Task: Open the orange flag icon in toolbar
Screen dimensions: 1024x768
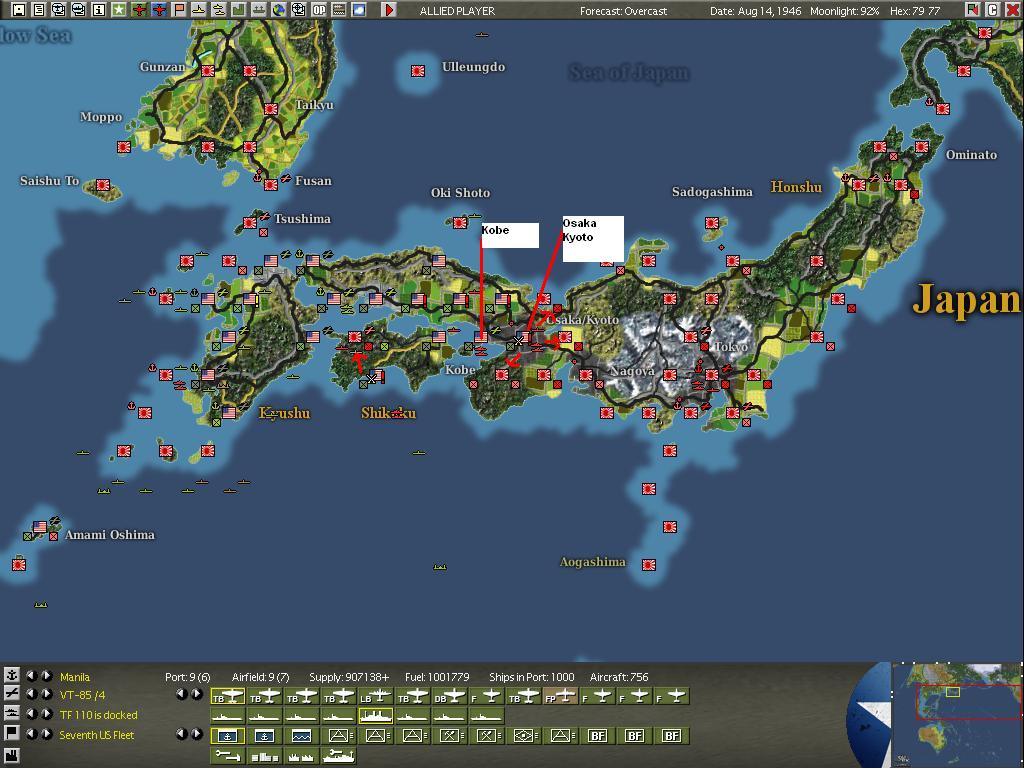Action: (x=179, y=10)
